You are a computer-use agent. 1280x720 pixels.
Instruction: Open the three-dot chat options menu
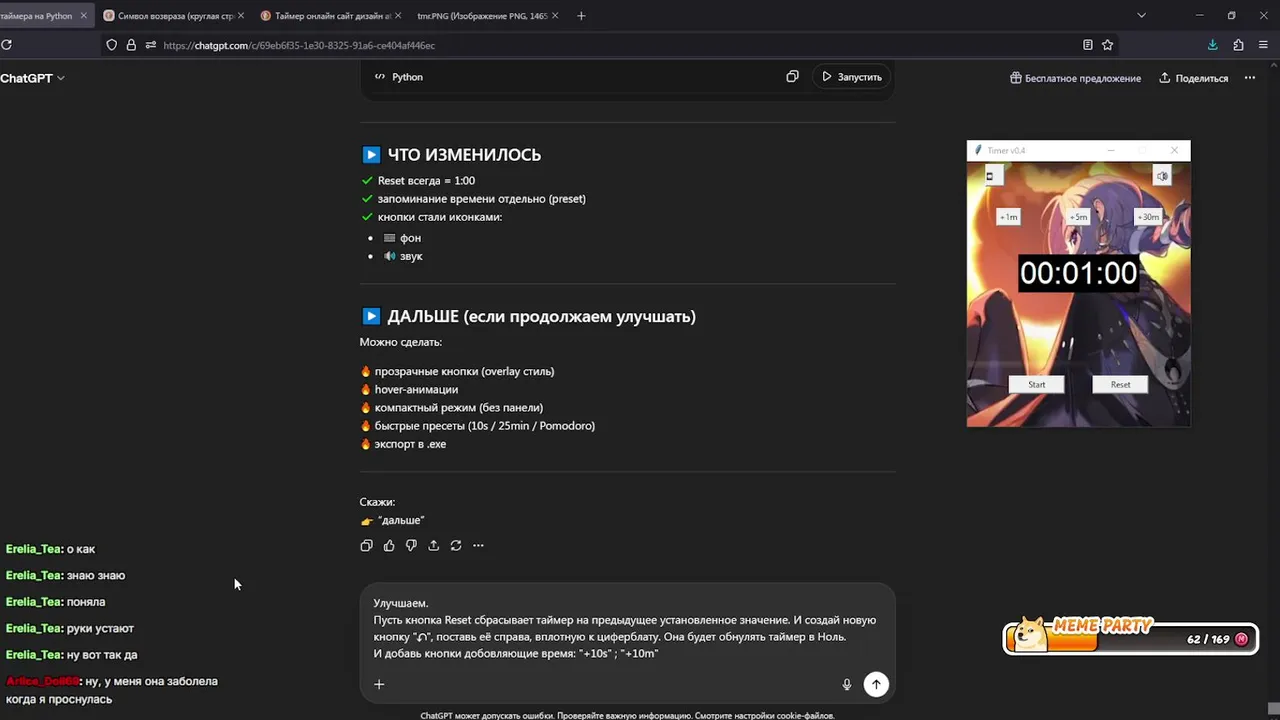(x=1250, y=78)
